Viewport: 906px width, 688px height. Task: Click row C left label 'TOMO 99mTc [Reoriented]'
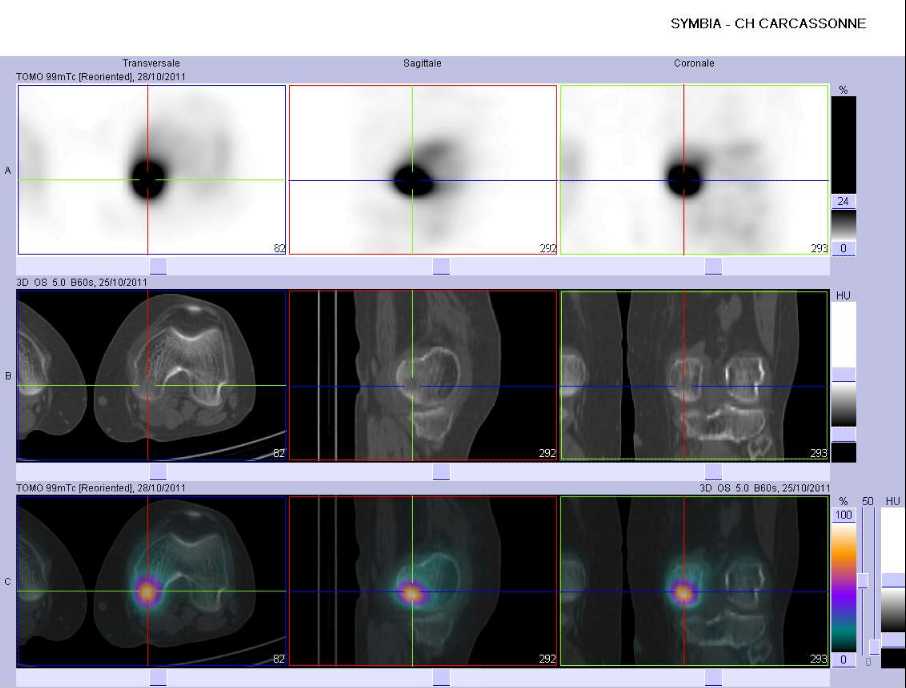pyautogui.click(x=75, y=488)
